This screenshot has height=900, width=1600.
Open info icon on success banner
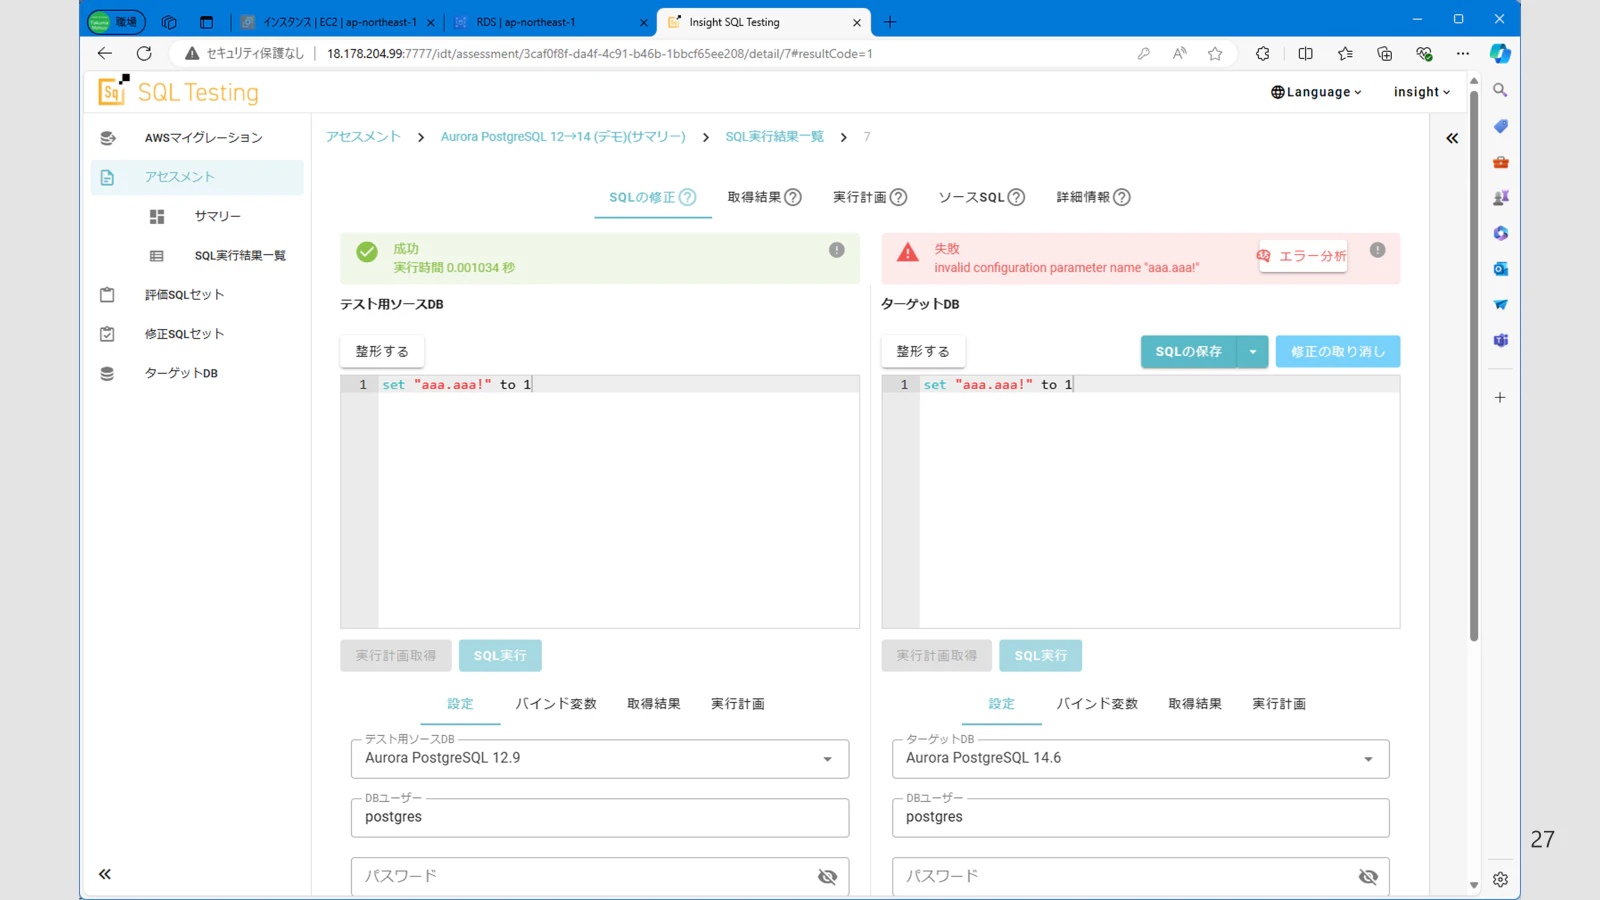coord(837,250)
